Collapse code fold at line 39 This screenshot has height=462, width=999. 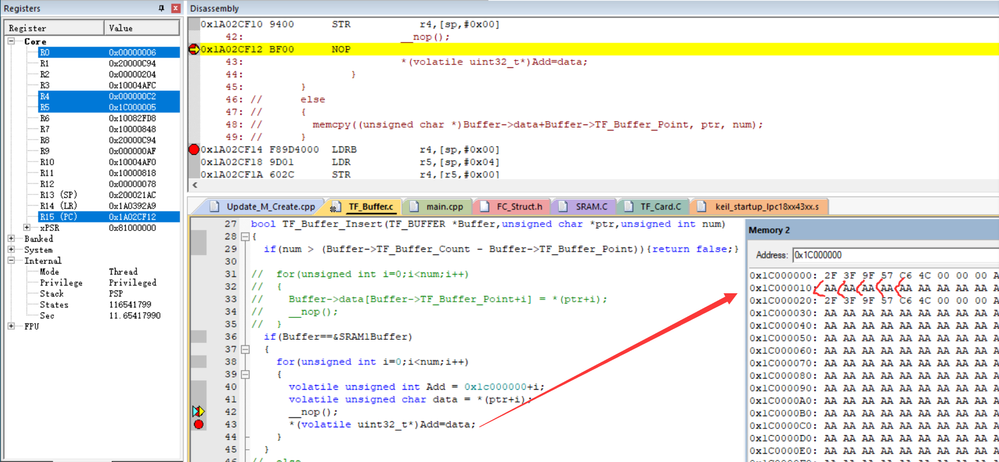pos(246,374)
